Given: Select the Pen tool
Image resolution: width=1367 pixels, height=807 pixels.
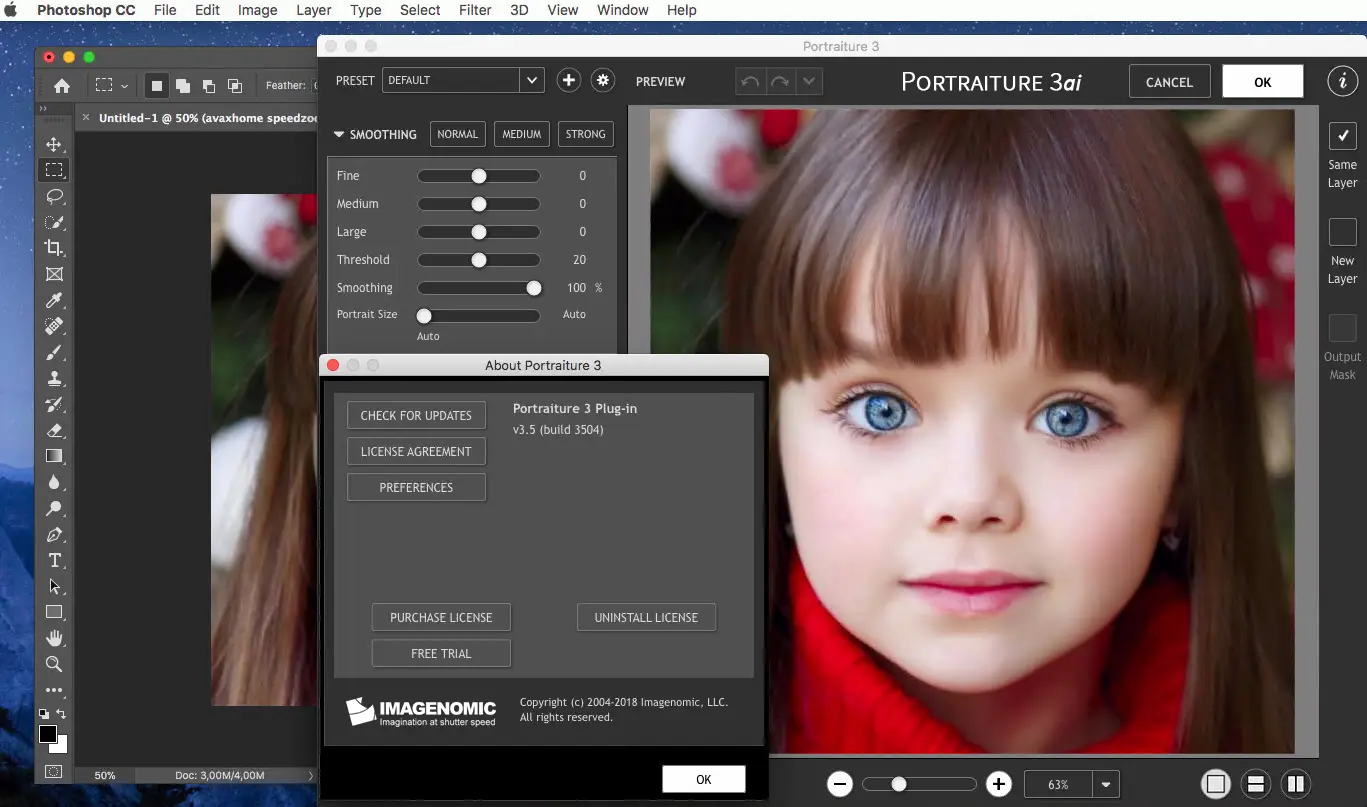Looking at the screenshot, I should [x=54, y=534].
